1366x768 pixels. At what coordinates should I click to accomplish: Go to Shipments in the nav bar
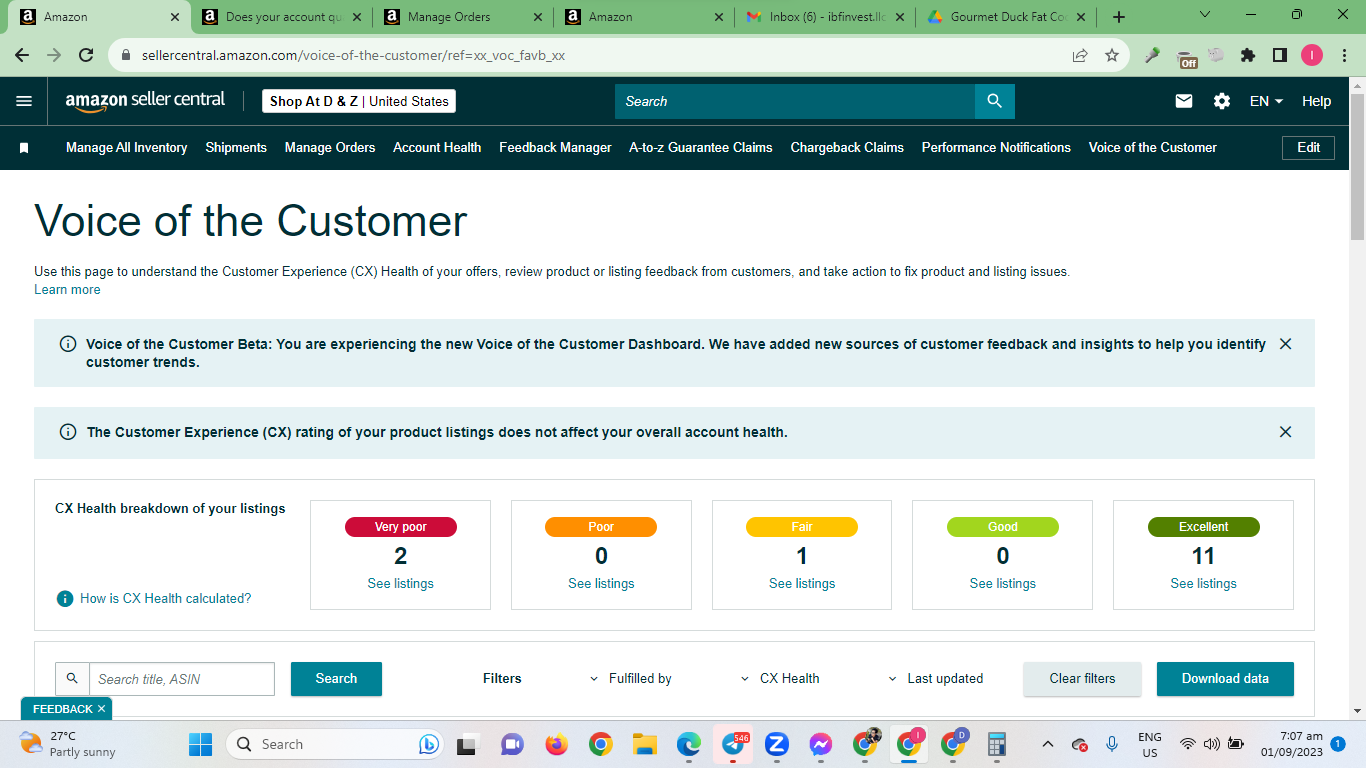click(236, 148)
